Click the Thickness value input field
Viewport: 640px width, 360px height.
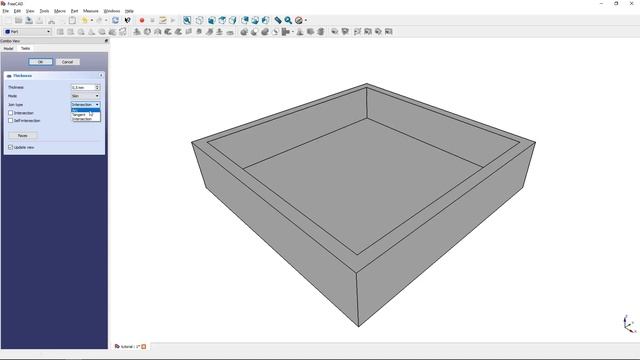tap(83, 87)
